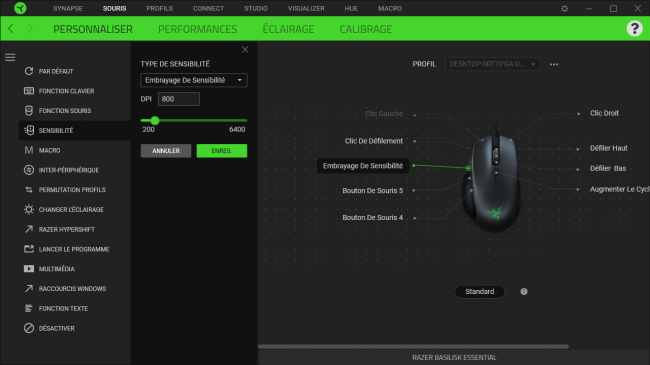
Task: Open the Profil selection dropdown
Action: [x=492, y=64]
